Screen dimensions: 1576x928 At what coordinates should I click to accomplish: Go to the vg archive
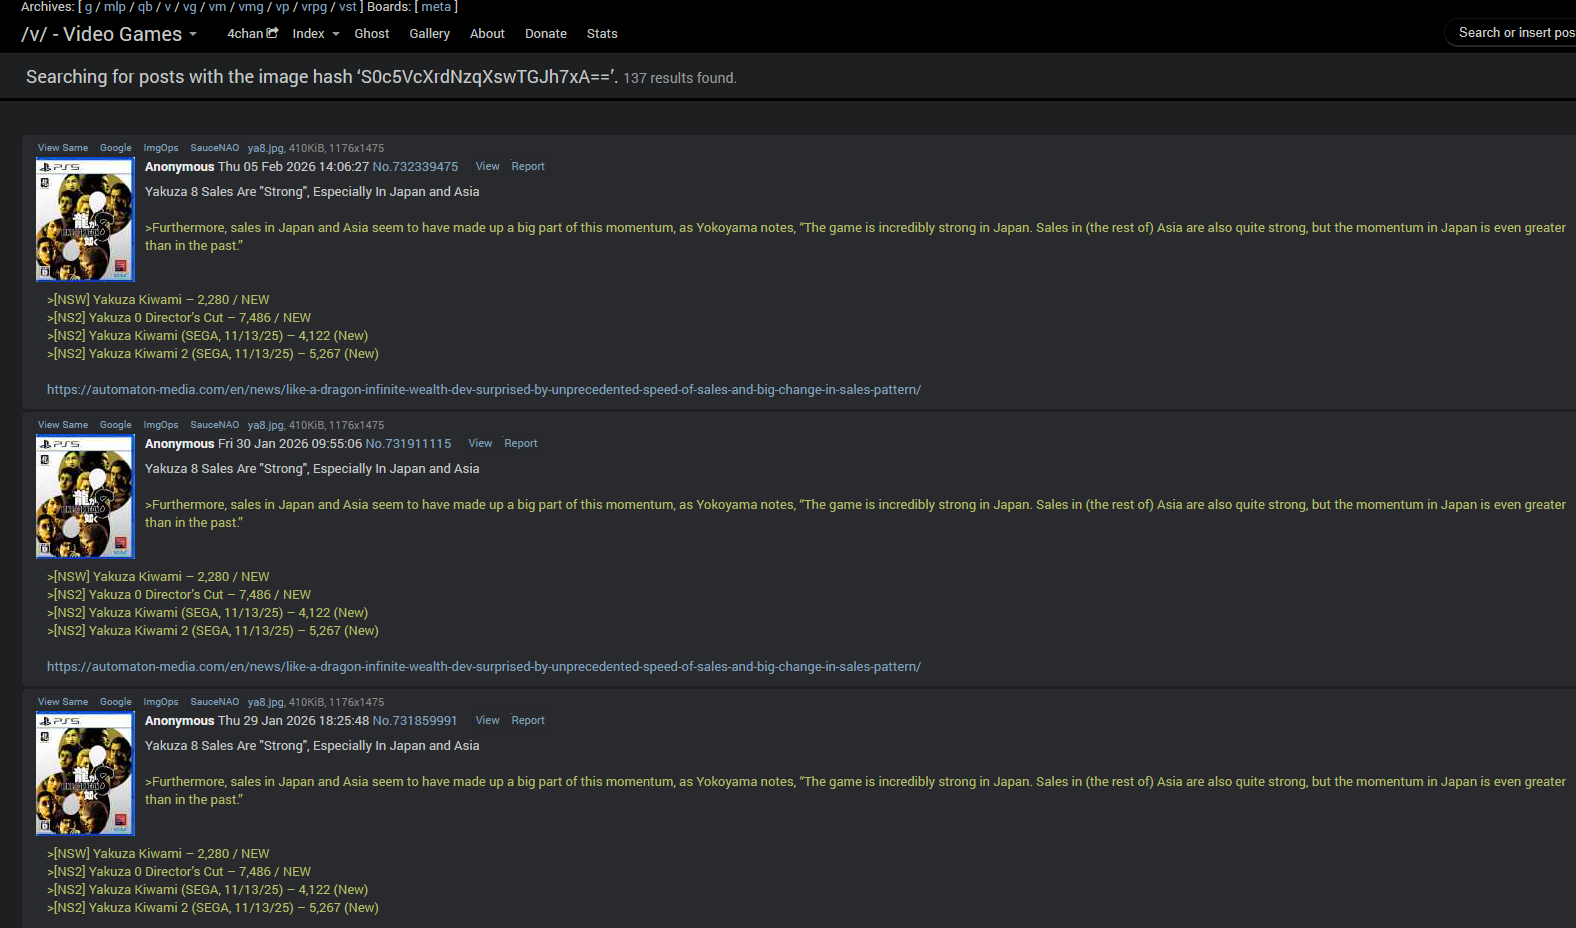(x=190, y=7)
